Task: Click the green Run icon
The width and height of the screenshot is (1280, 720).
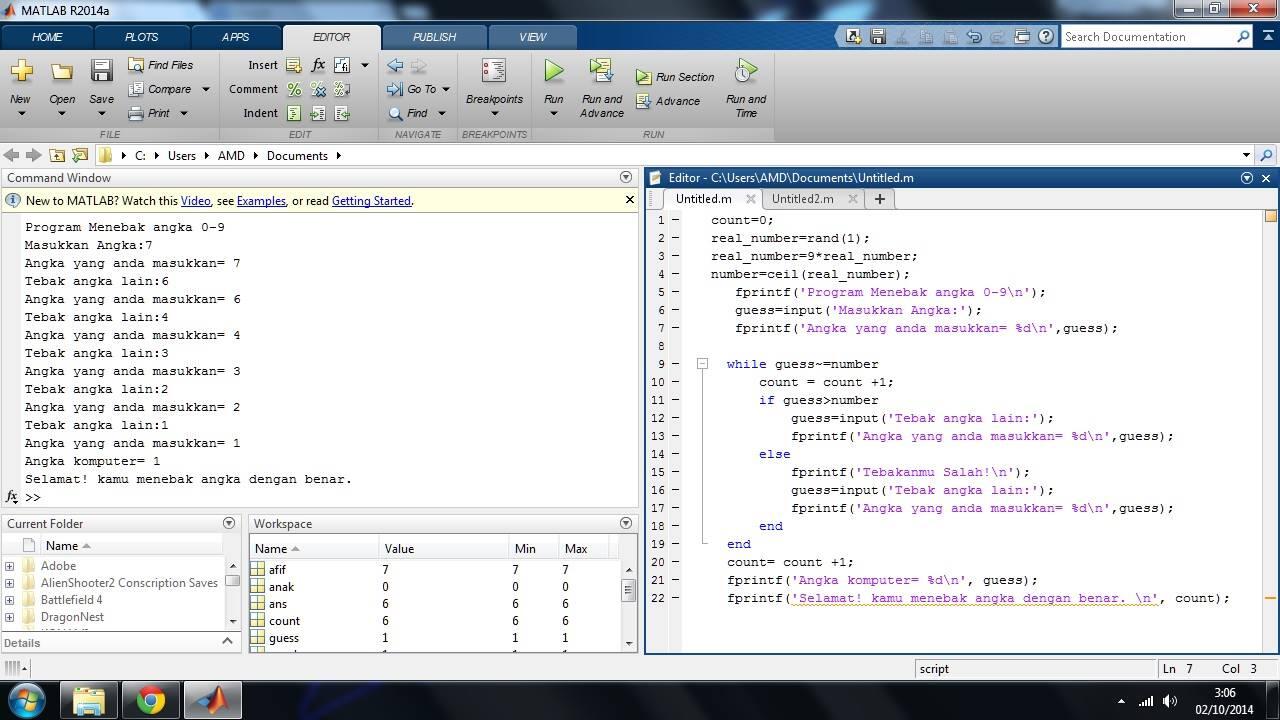Action: [553, 71]
